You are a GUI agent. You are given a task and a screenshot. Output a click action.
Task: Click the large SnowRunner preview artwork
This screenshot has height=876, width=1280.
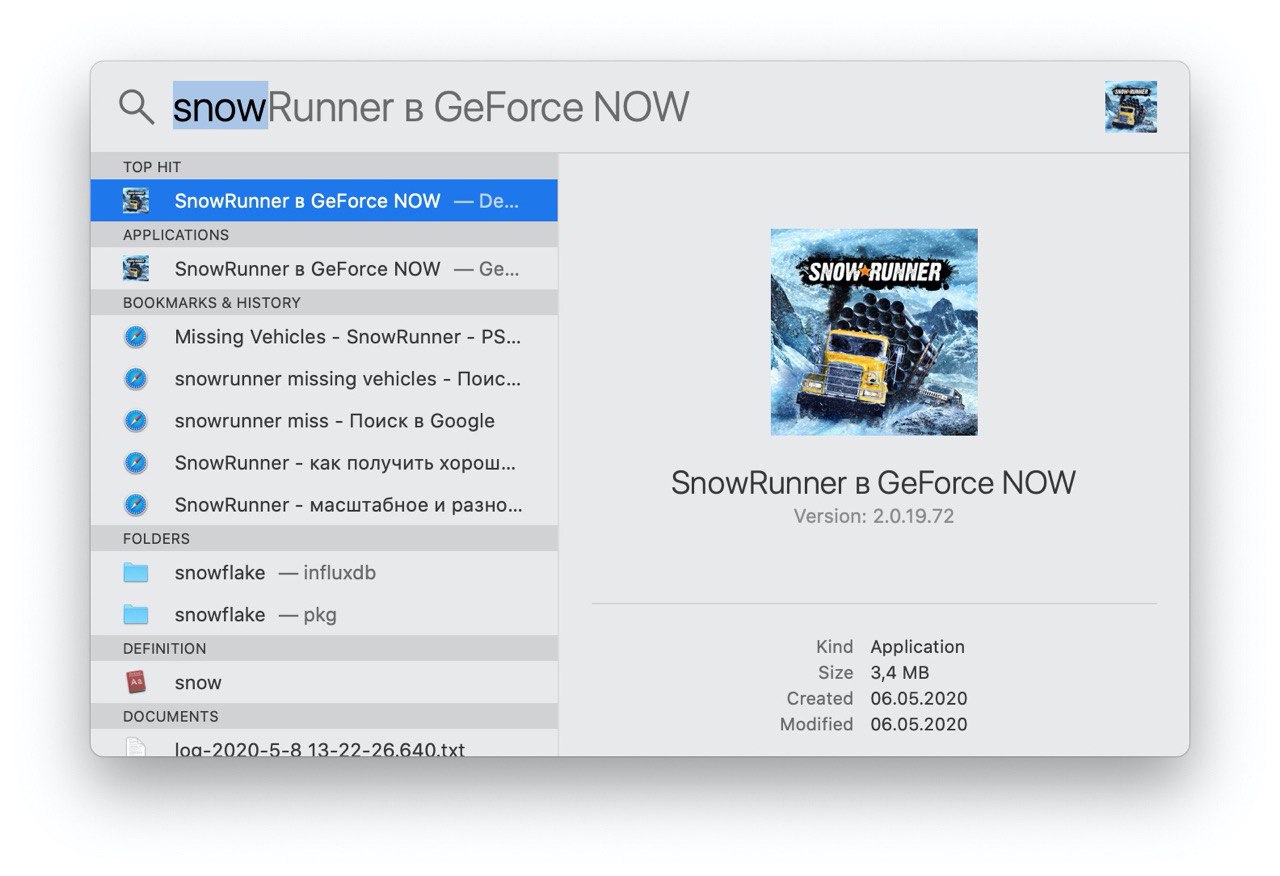point(874,332)
